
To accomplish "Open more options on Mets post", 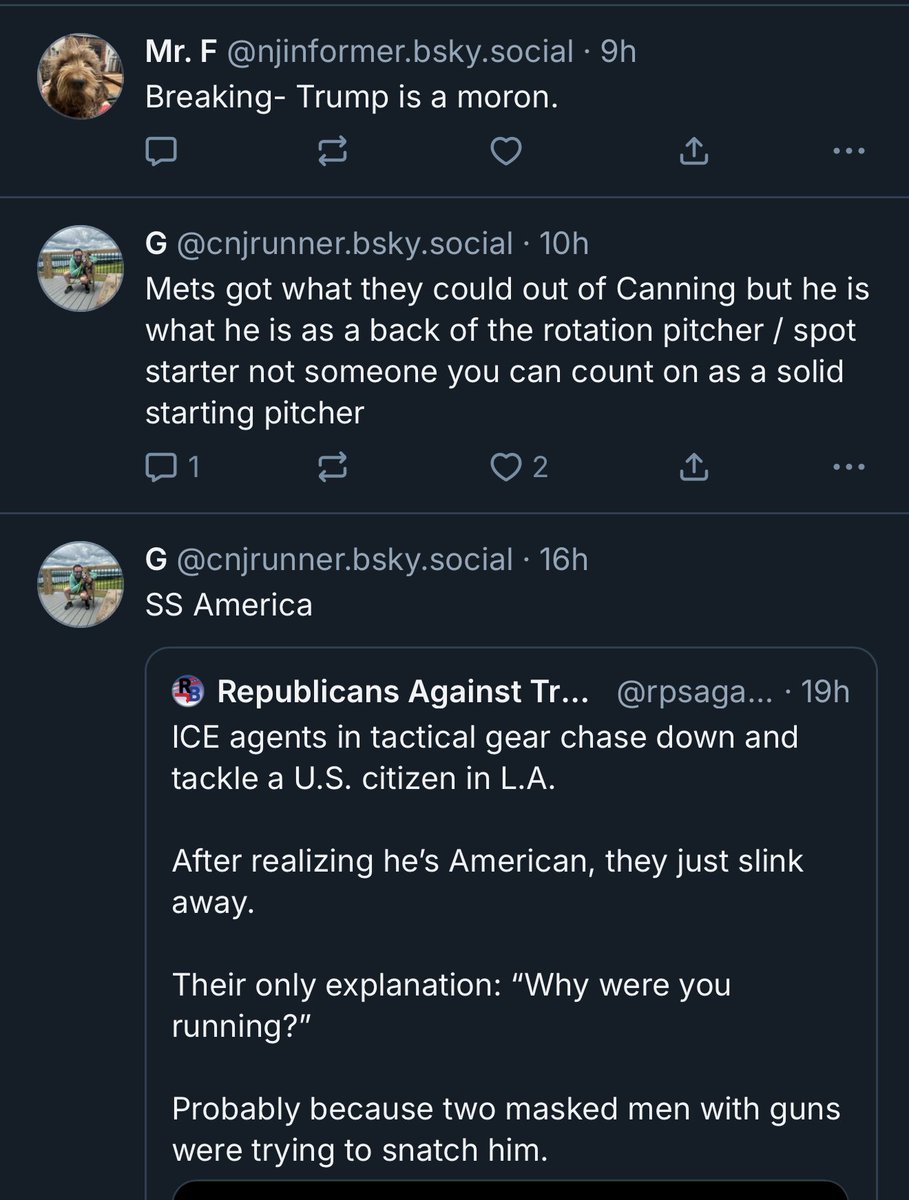I will point(848,467).
